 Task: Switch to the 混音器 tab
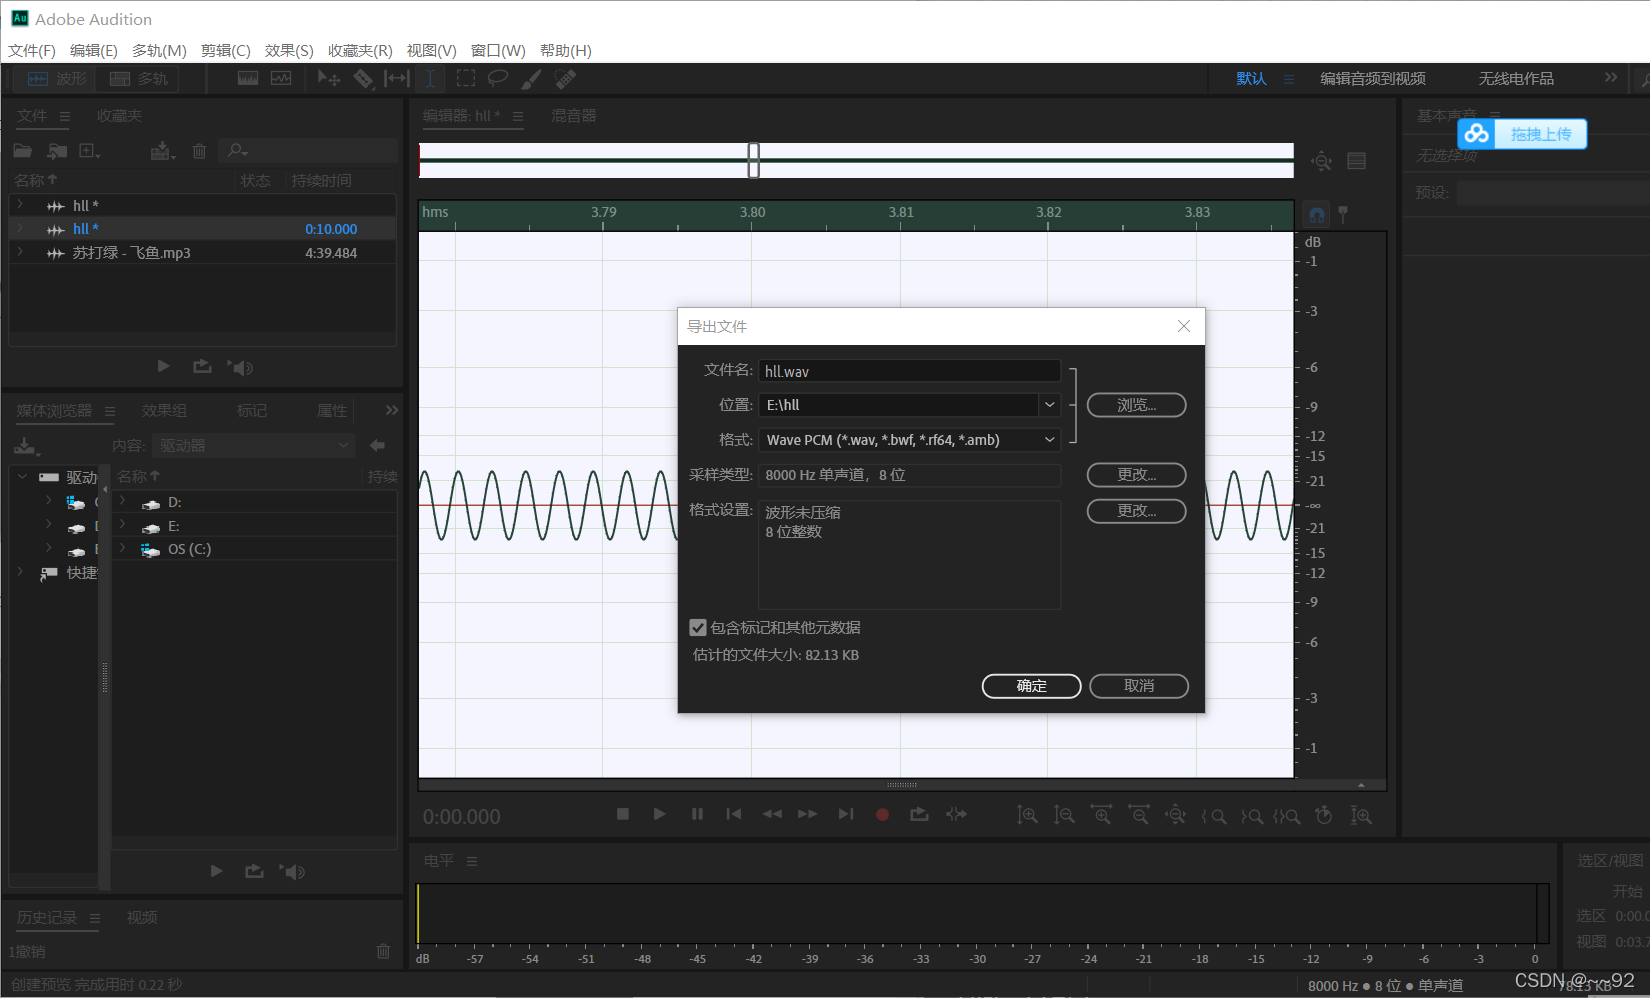574,116
